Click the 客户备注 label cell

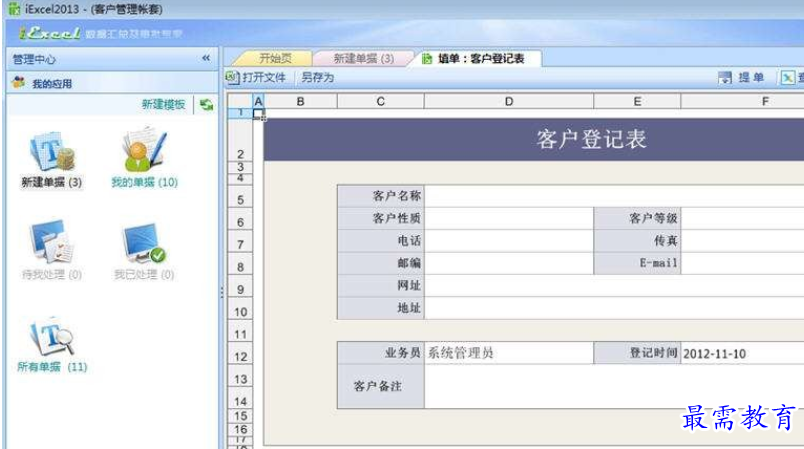[380, 386]
